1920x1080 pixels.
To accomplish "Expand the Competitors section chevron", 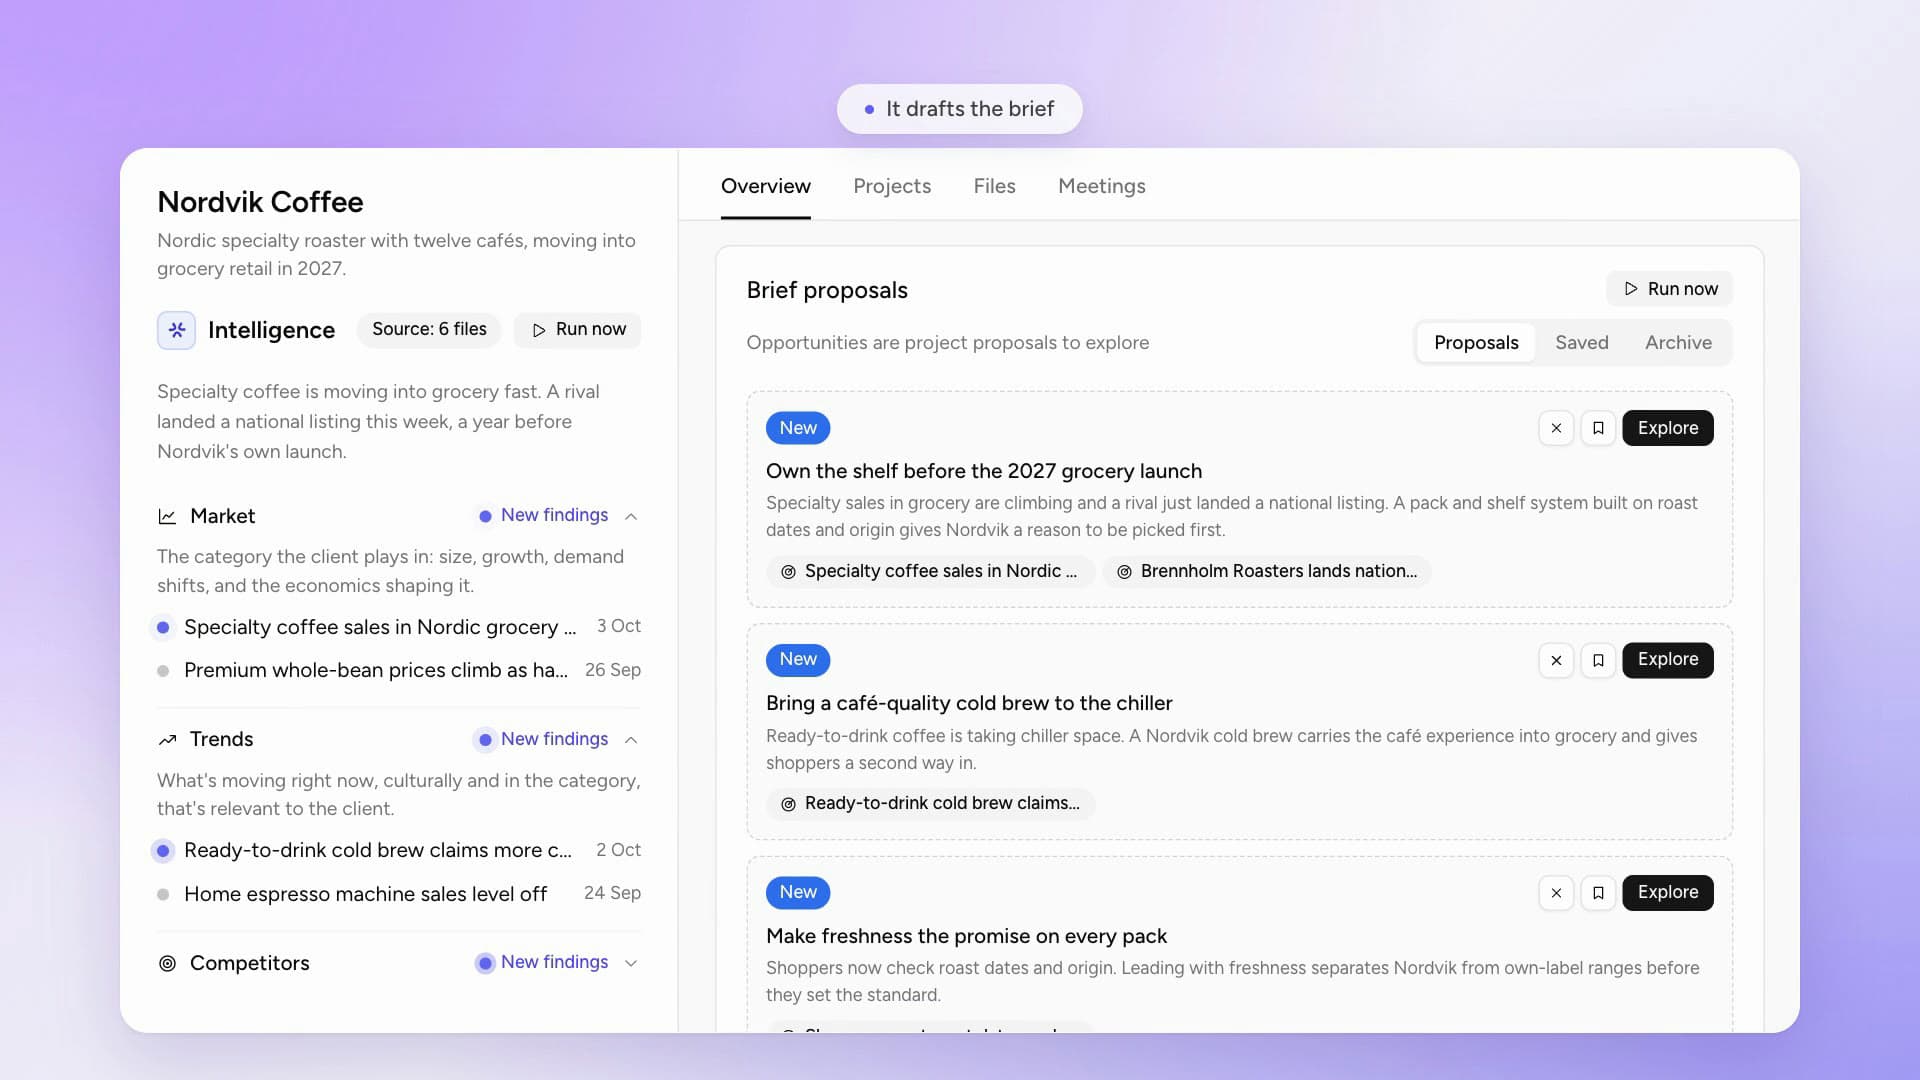I will pyautogui.click(x=631, y=963).
